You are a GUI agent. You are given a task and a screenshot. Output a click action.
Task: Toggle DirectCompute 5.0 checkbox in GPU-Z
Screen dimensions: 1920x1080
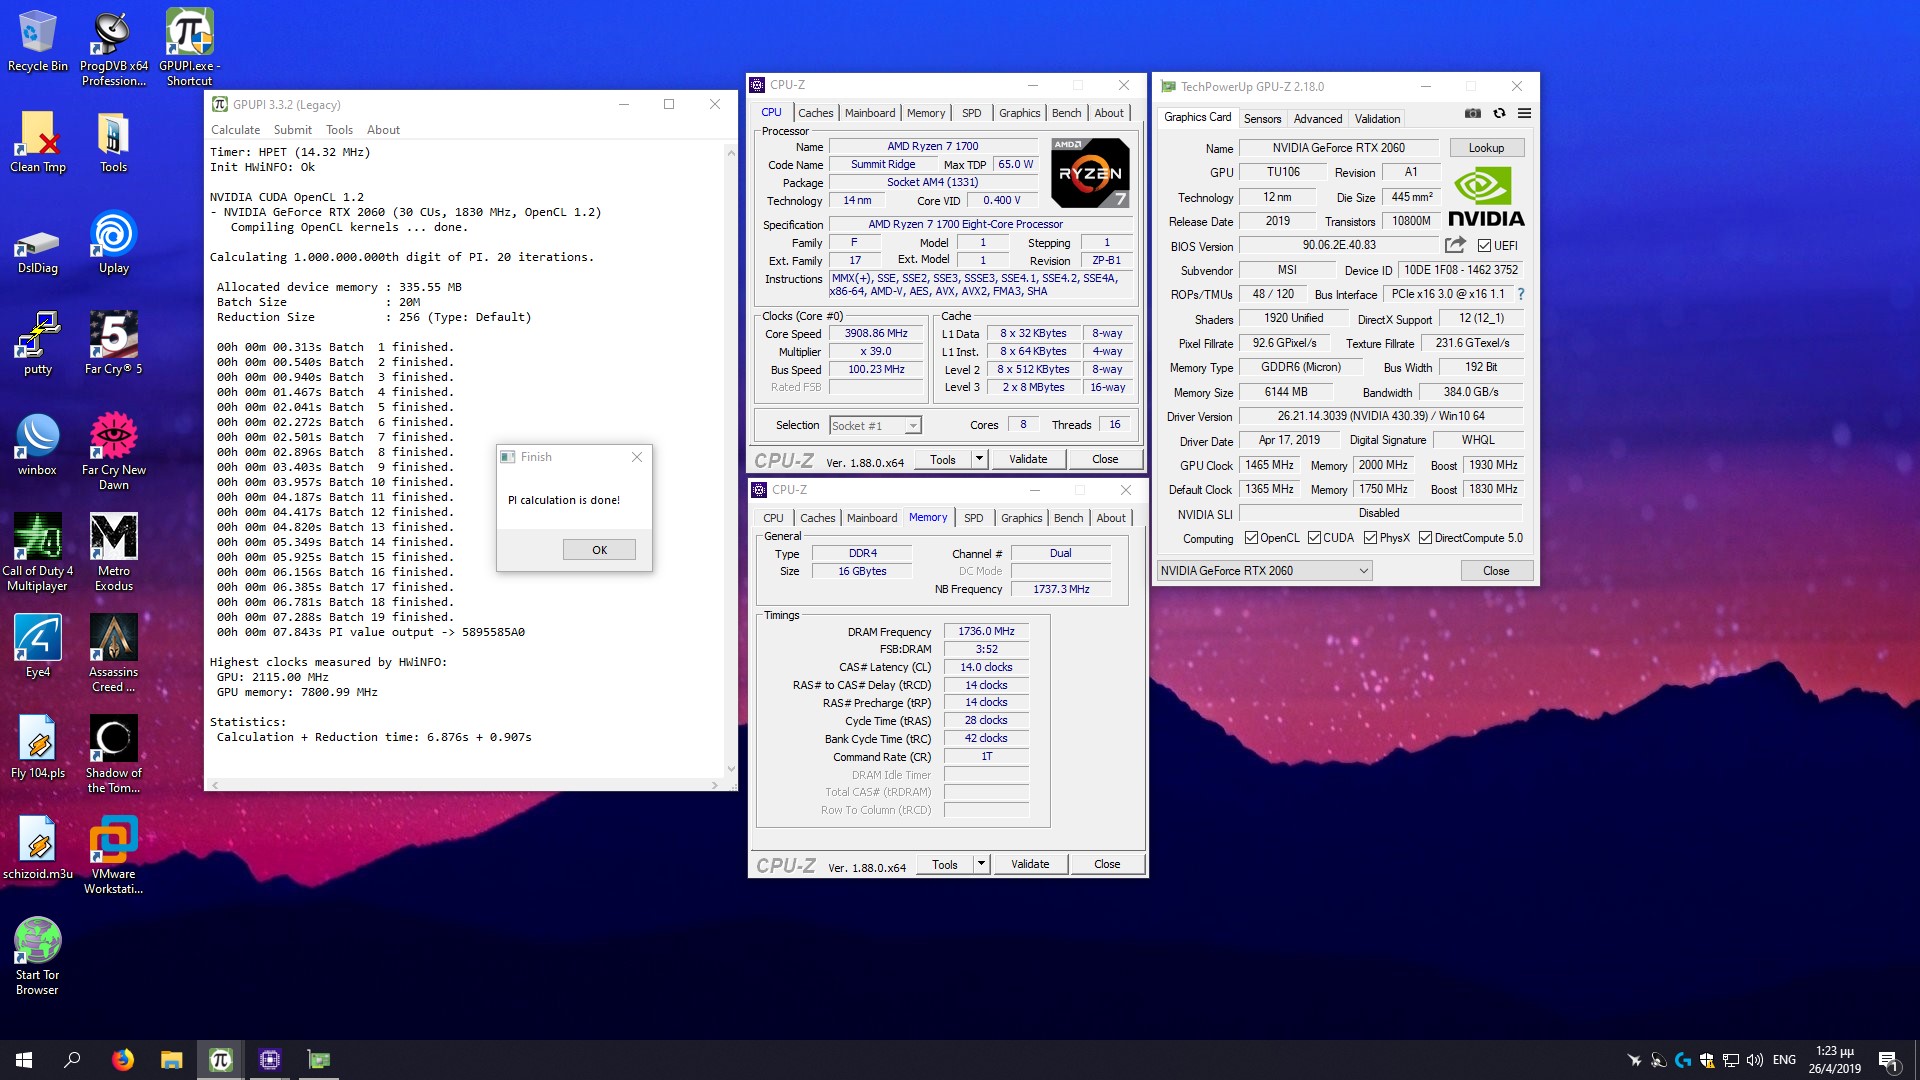tap(1425, 538)
